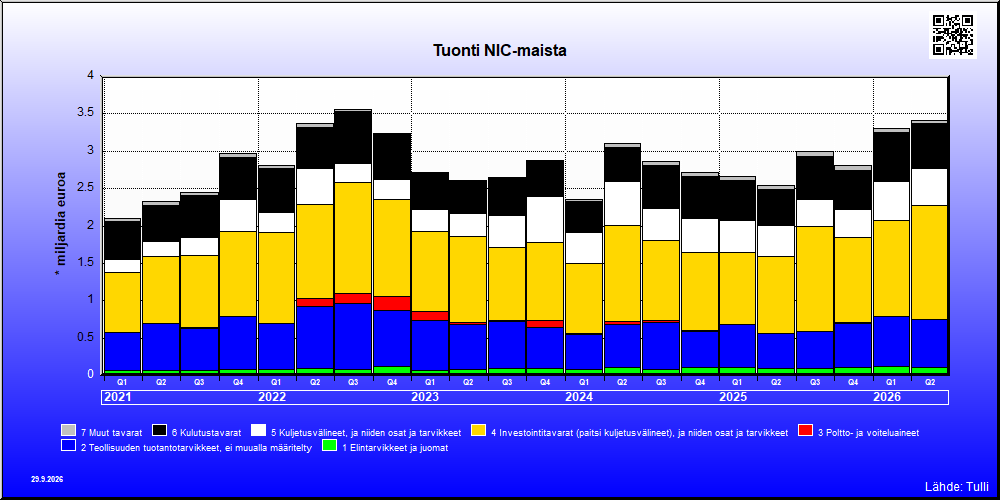Select the 2024 year label

pos(580,397)
